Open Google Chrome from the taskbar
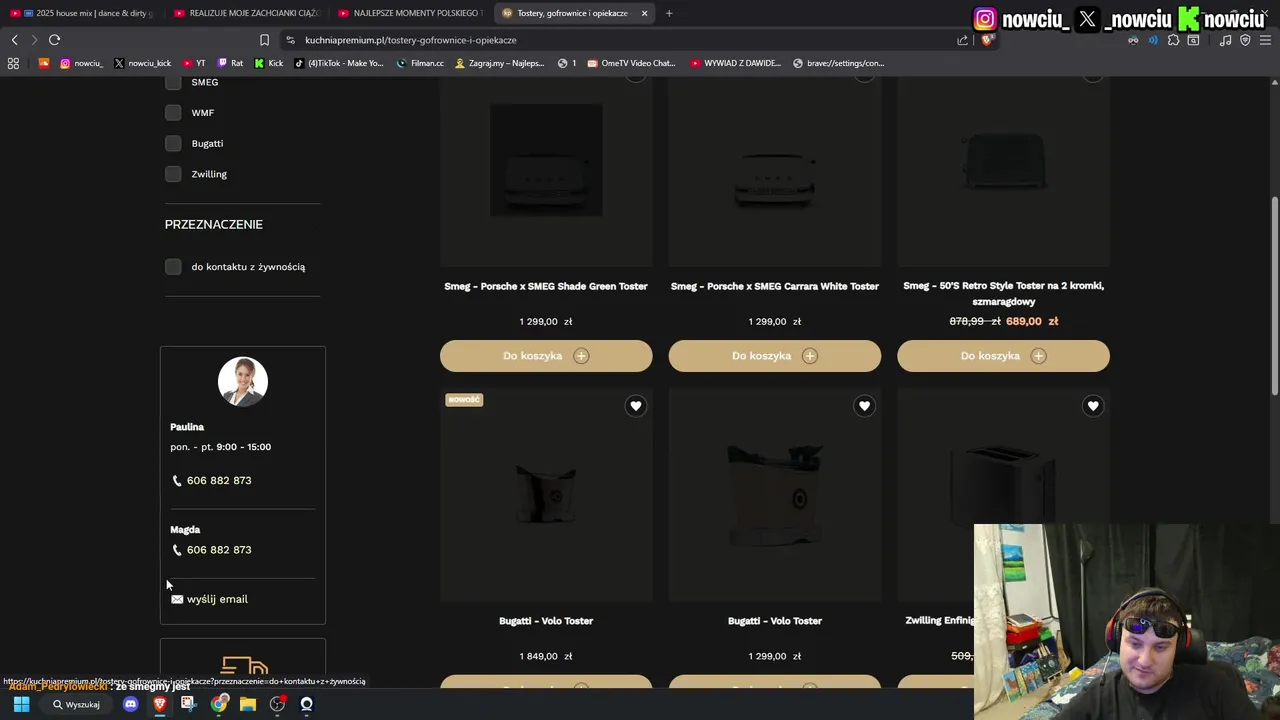The width and height of the screenshot is (1280, 720). coord(218,704)
